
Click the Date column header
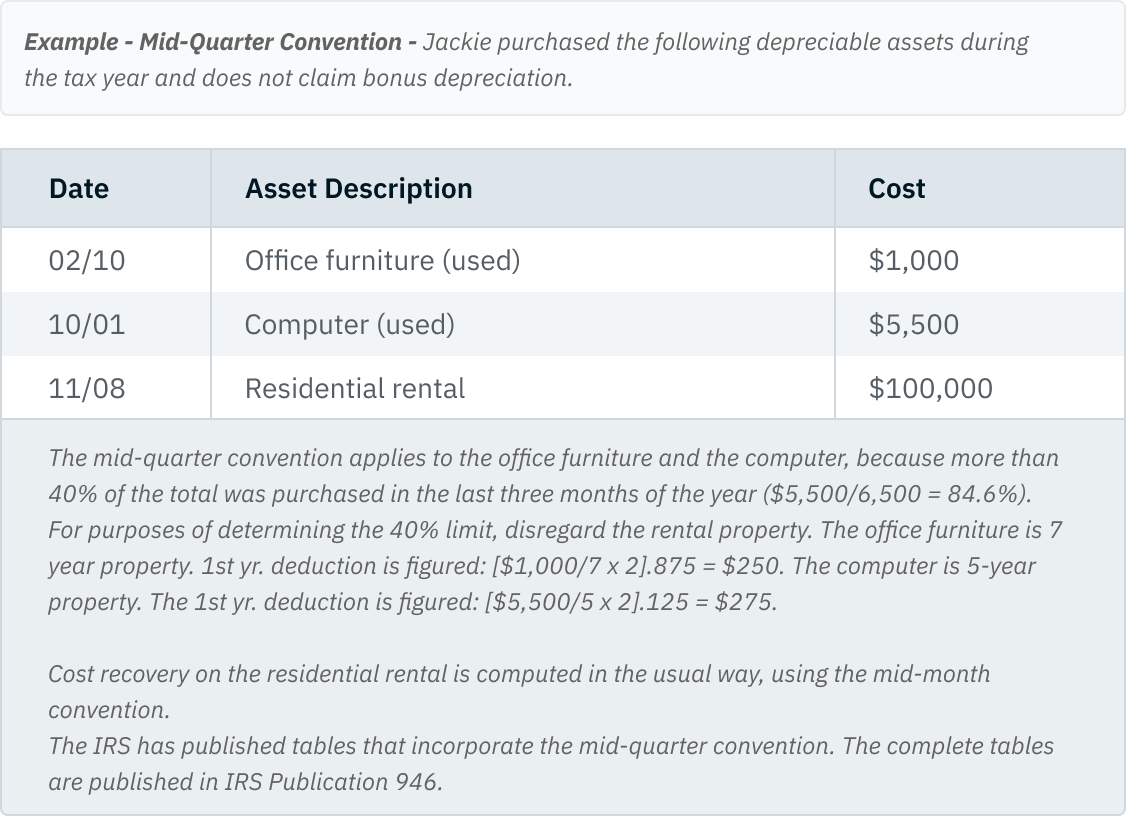coord(79,188)
